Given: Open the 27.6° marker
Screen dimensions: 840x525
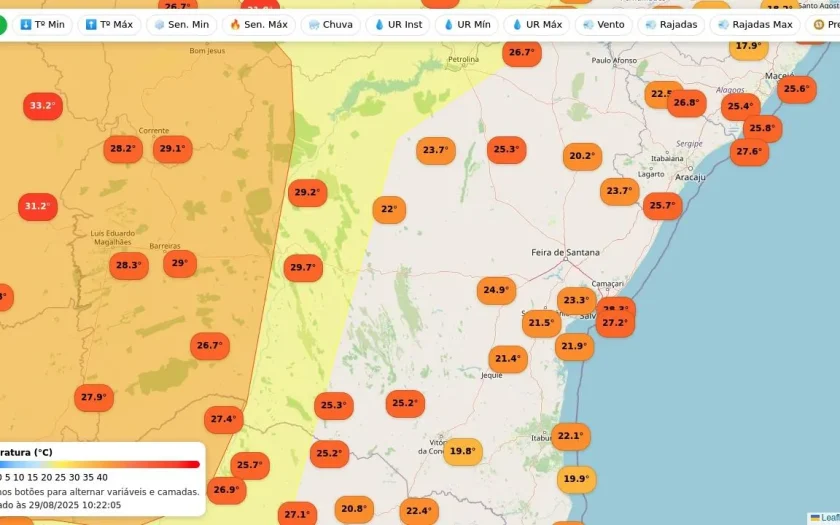Looking at the screenshot, I should [749, 152].
